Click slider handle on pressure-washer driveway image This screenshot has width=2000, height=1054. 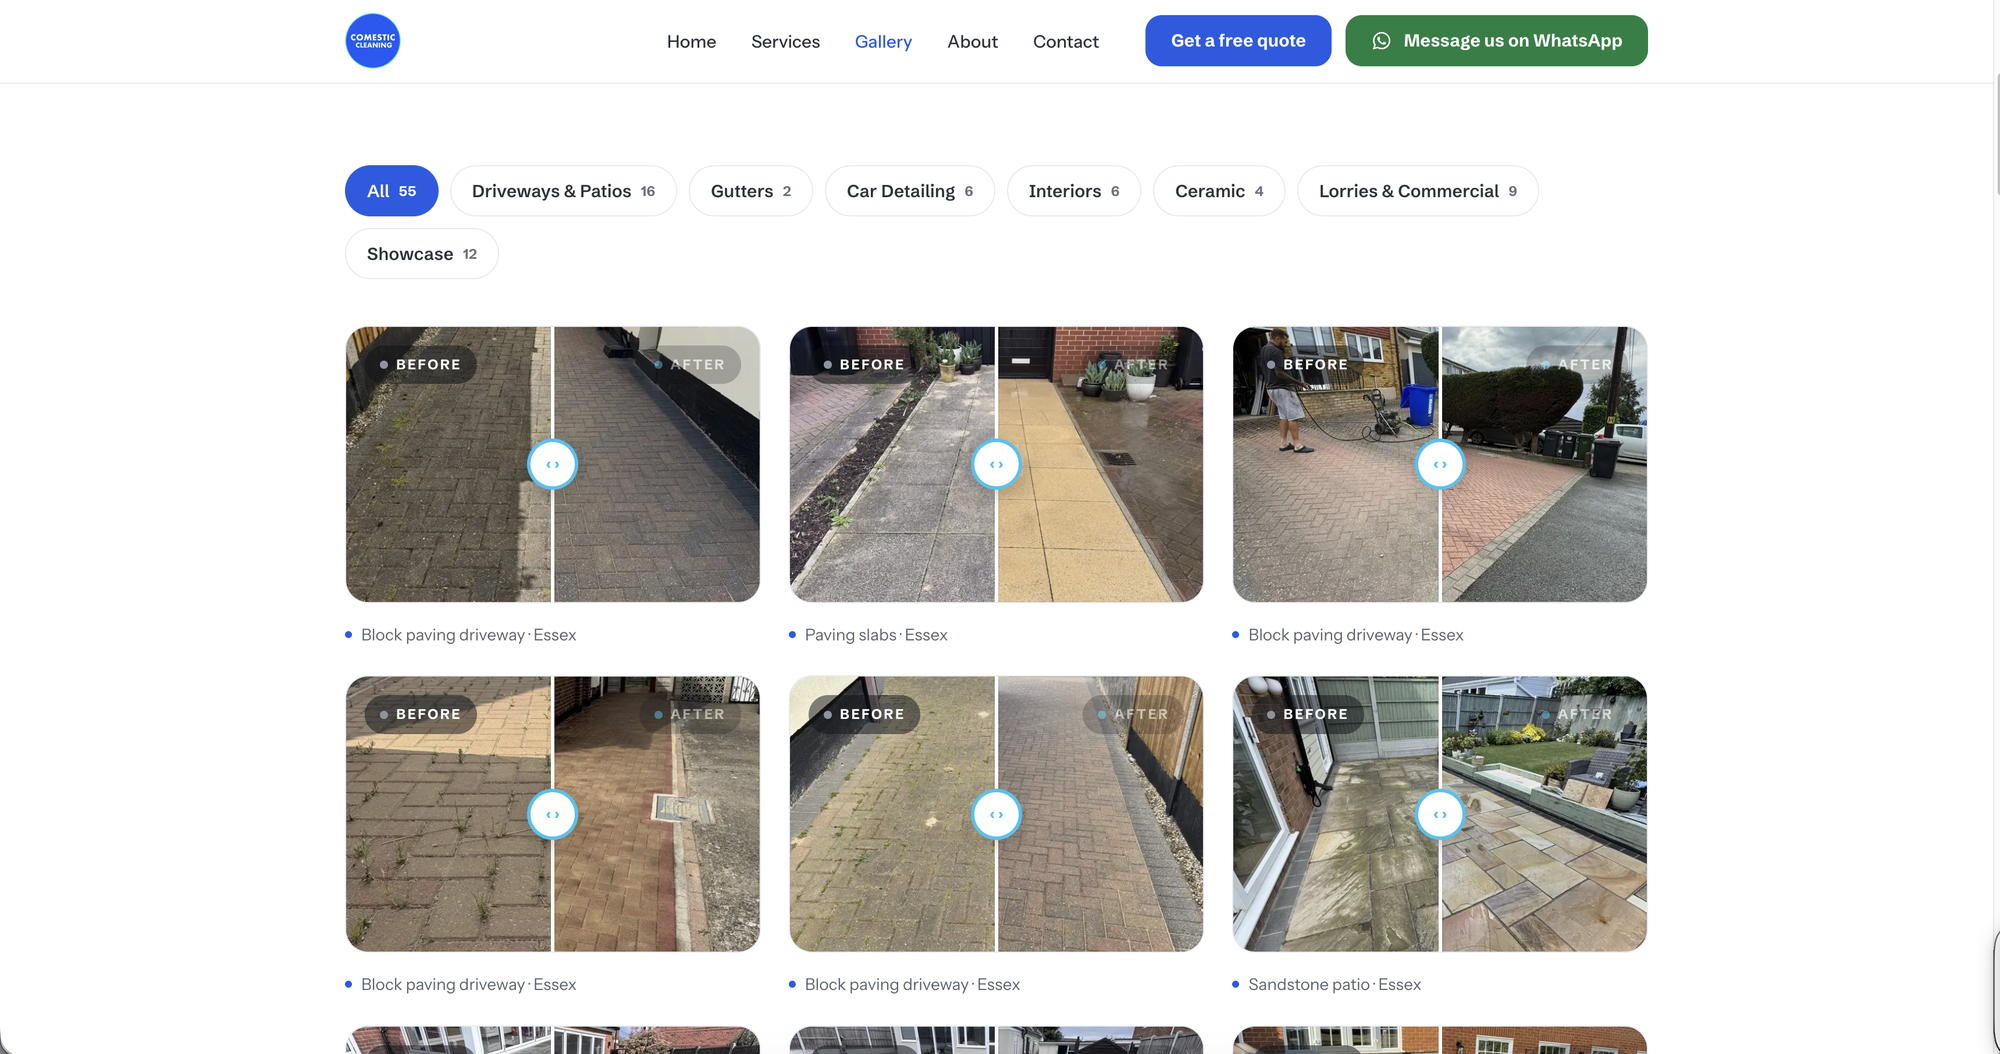(x=1440, y=464)
